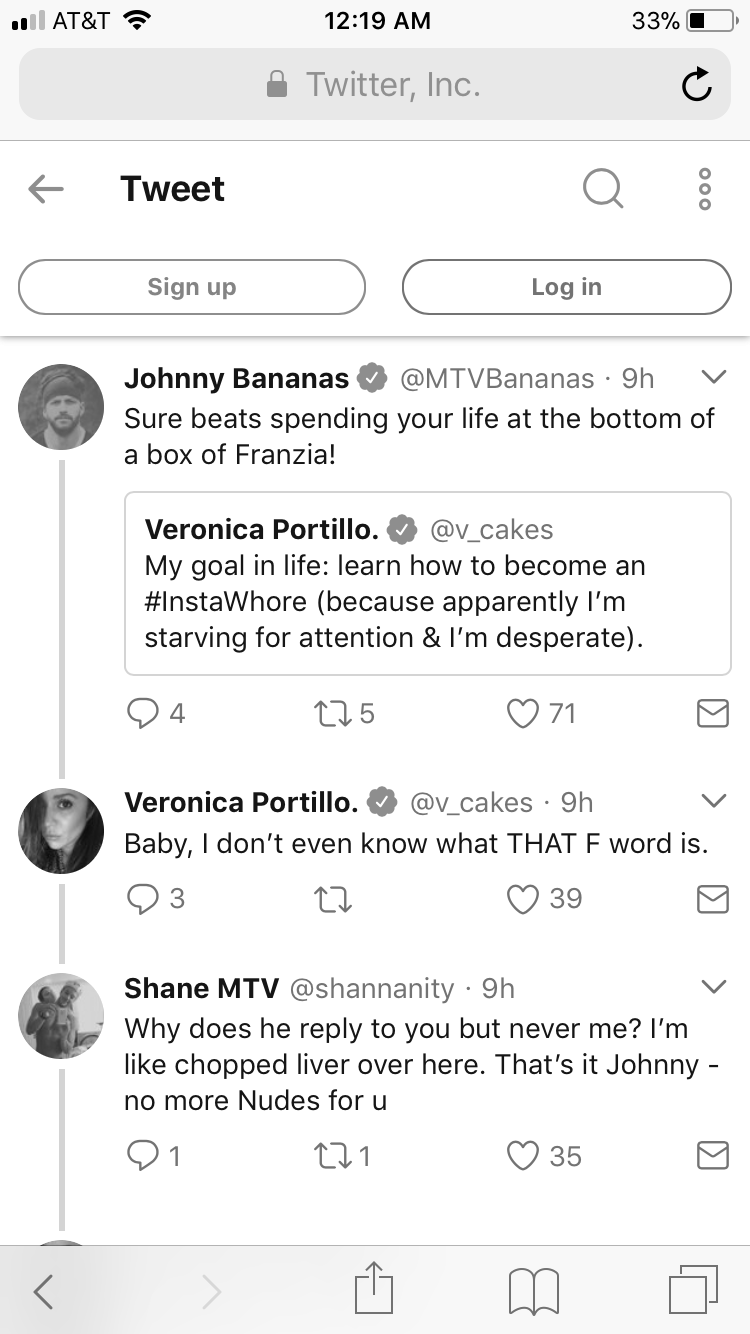Screen dimensions: 750x1334
Task: Show Safari open tabs overview
Action: coord(693,1289)
